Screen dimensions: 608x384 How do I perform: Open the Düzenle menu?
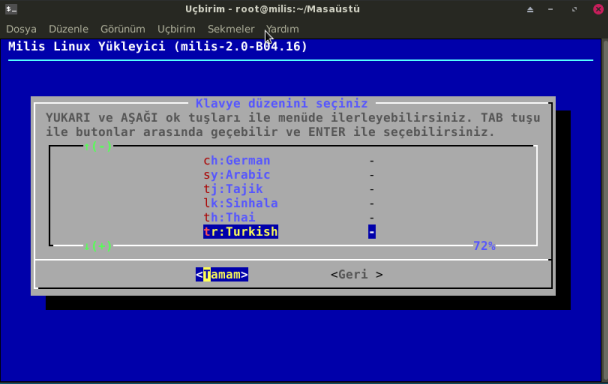point(69,29)
